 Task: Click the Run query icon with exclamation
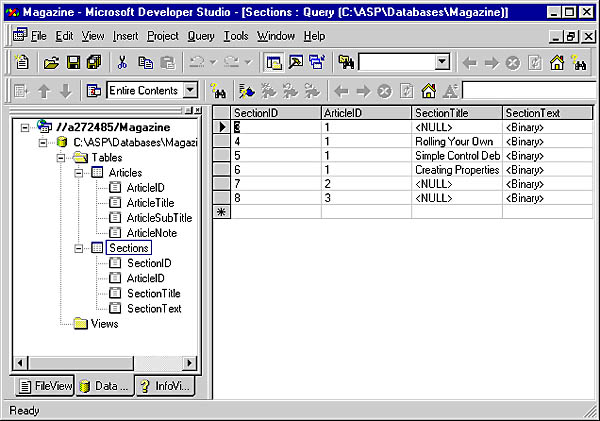(246, 91)
